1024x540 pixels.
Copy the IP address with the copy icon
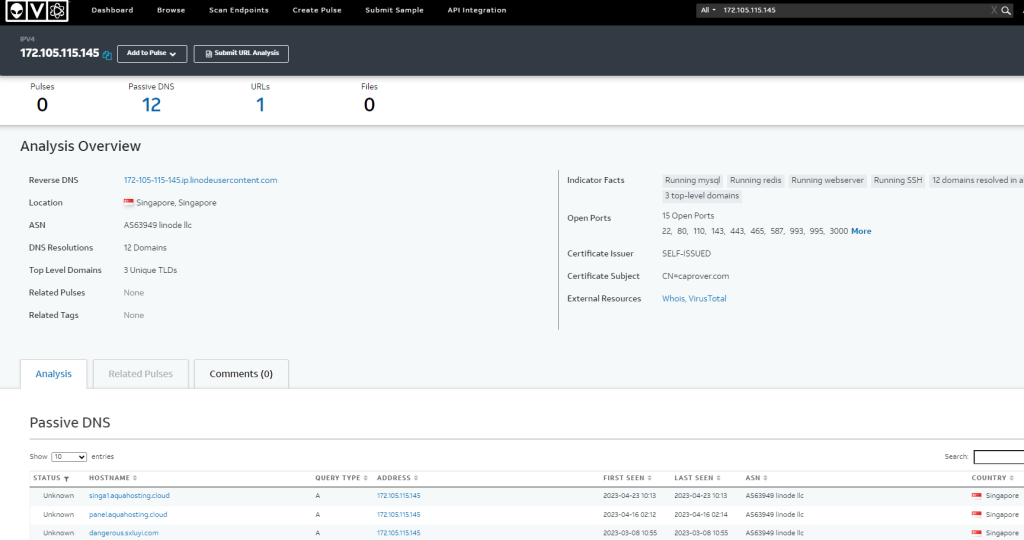108,54
